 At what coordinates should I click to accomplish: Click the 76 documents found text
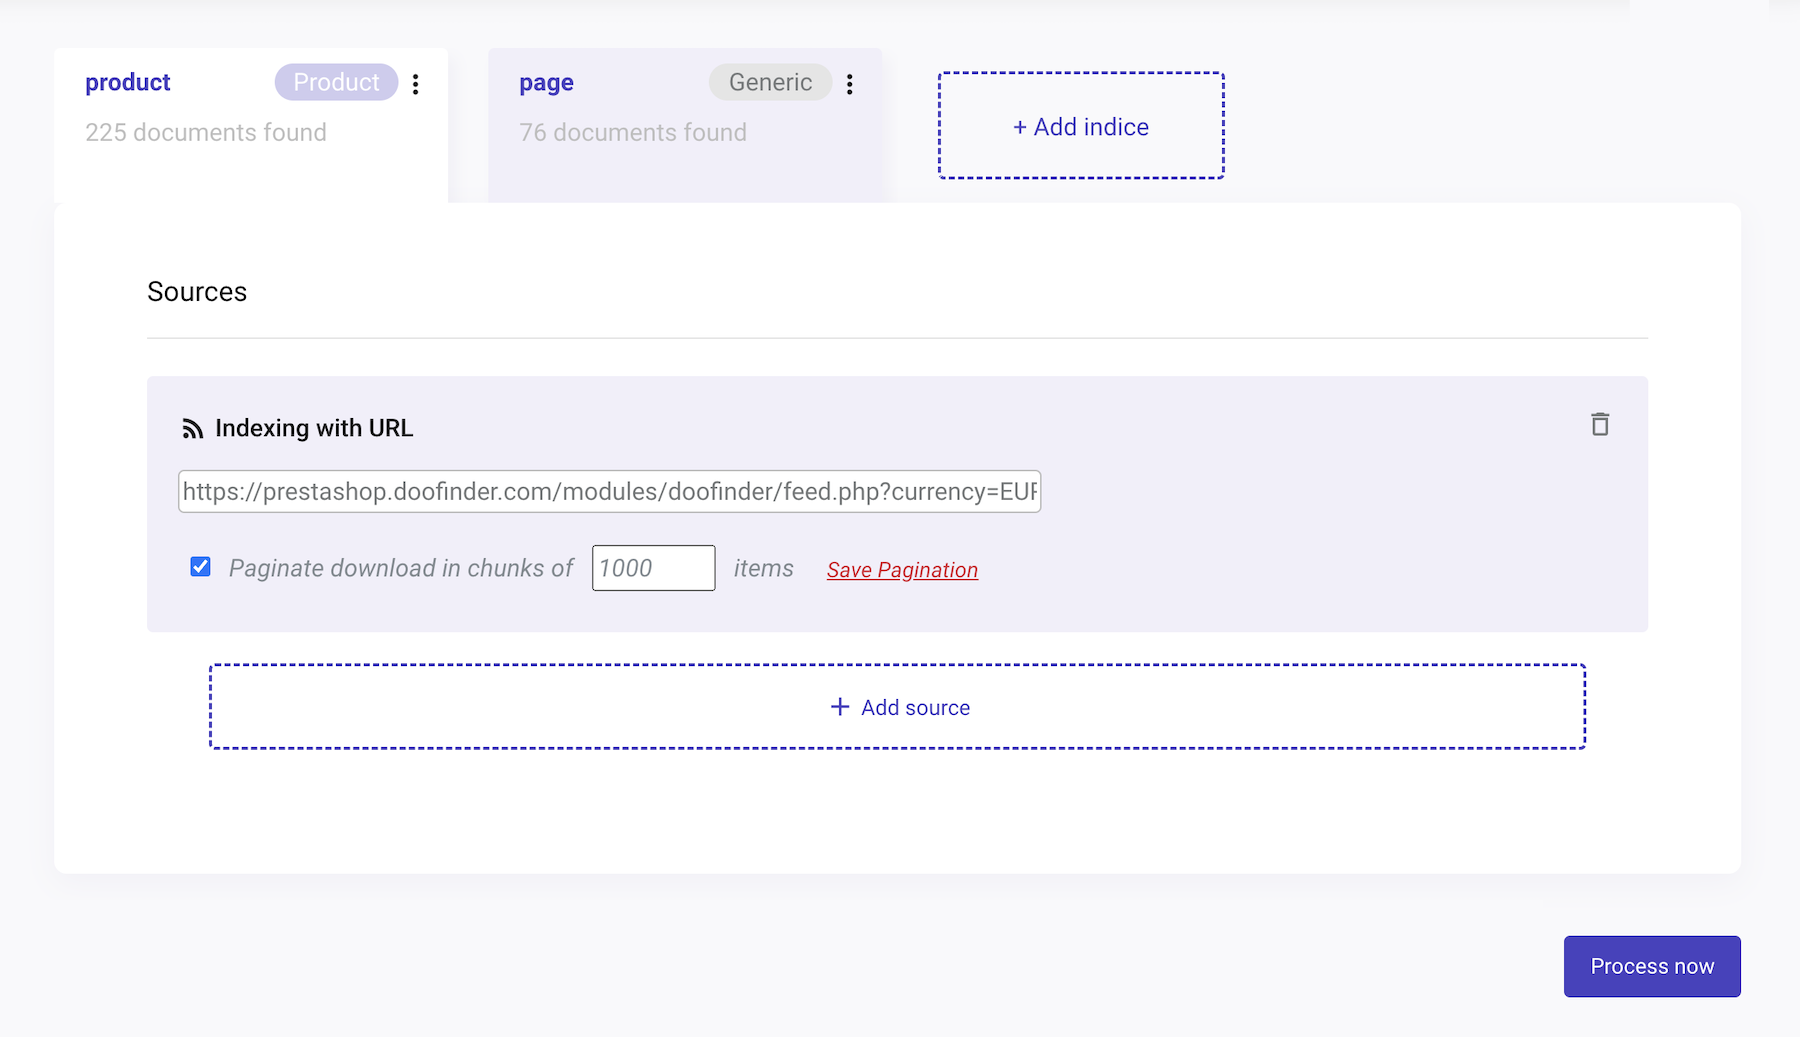633,132
